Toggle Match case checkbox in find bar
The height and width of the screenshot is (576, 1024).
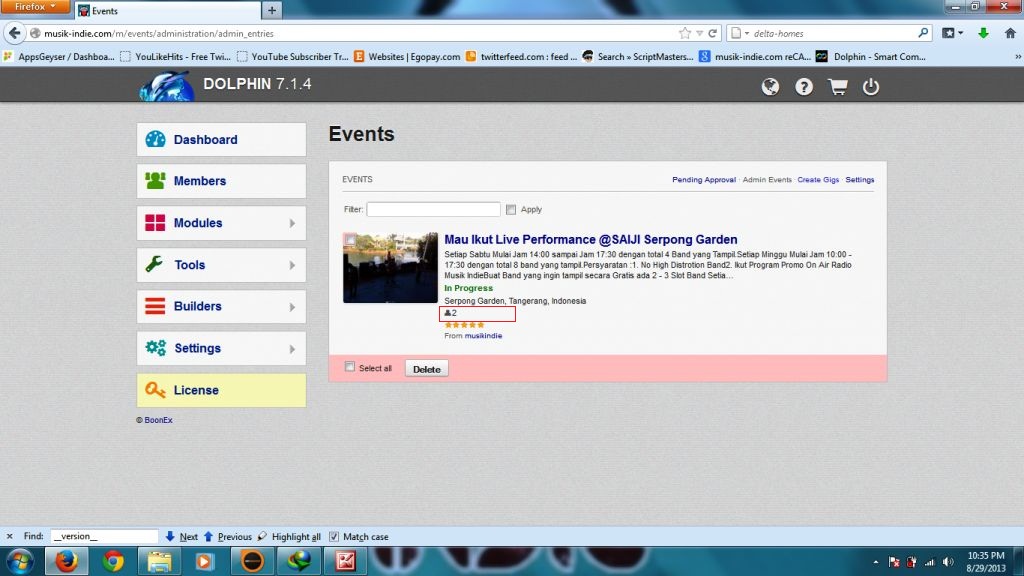click(x=334, y=537)
